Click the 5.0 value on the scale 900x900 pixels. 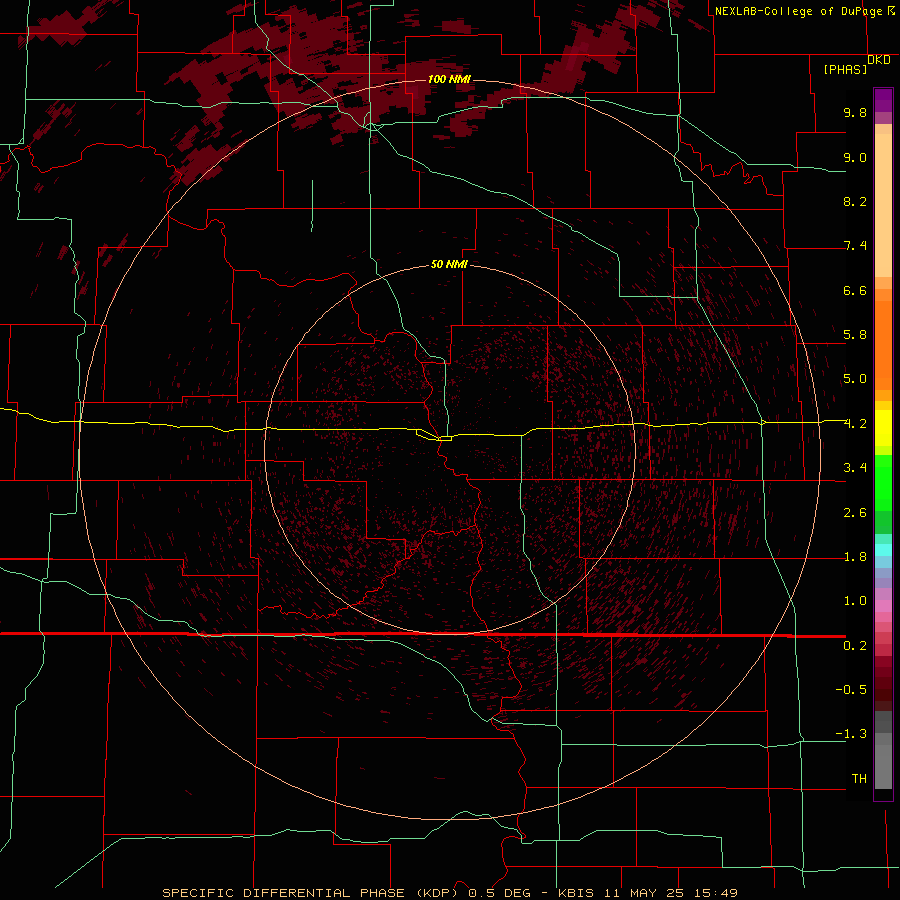pyautogui.click(x=855, y=379)
